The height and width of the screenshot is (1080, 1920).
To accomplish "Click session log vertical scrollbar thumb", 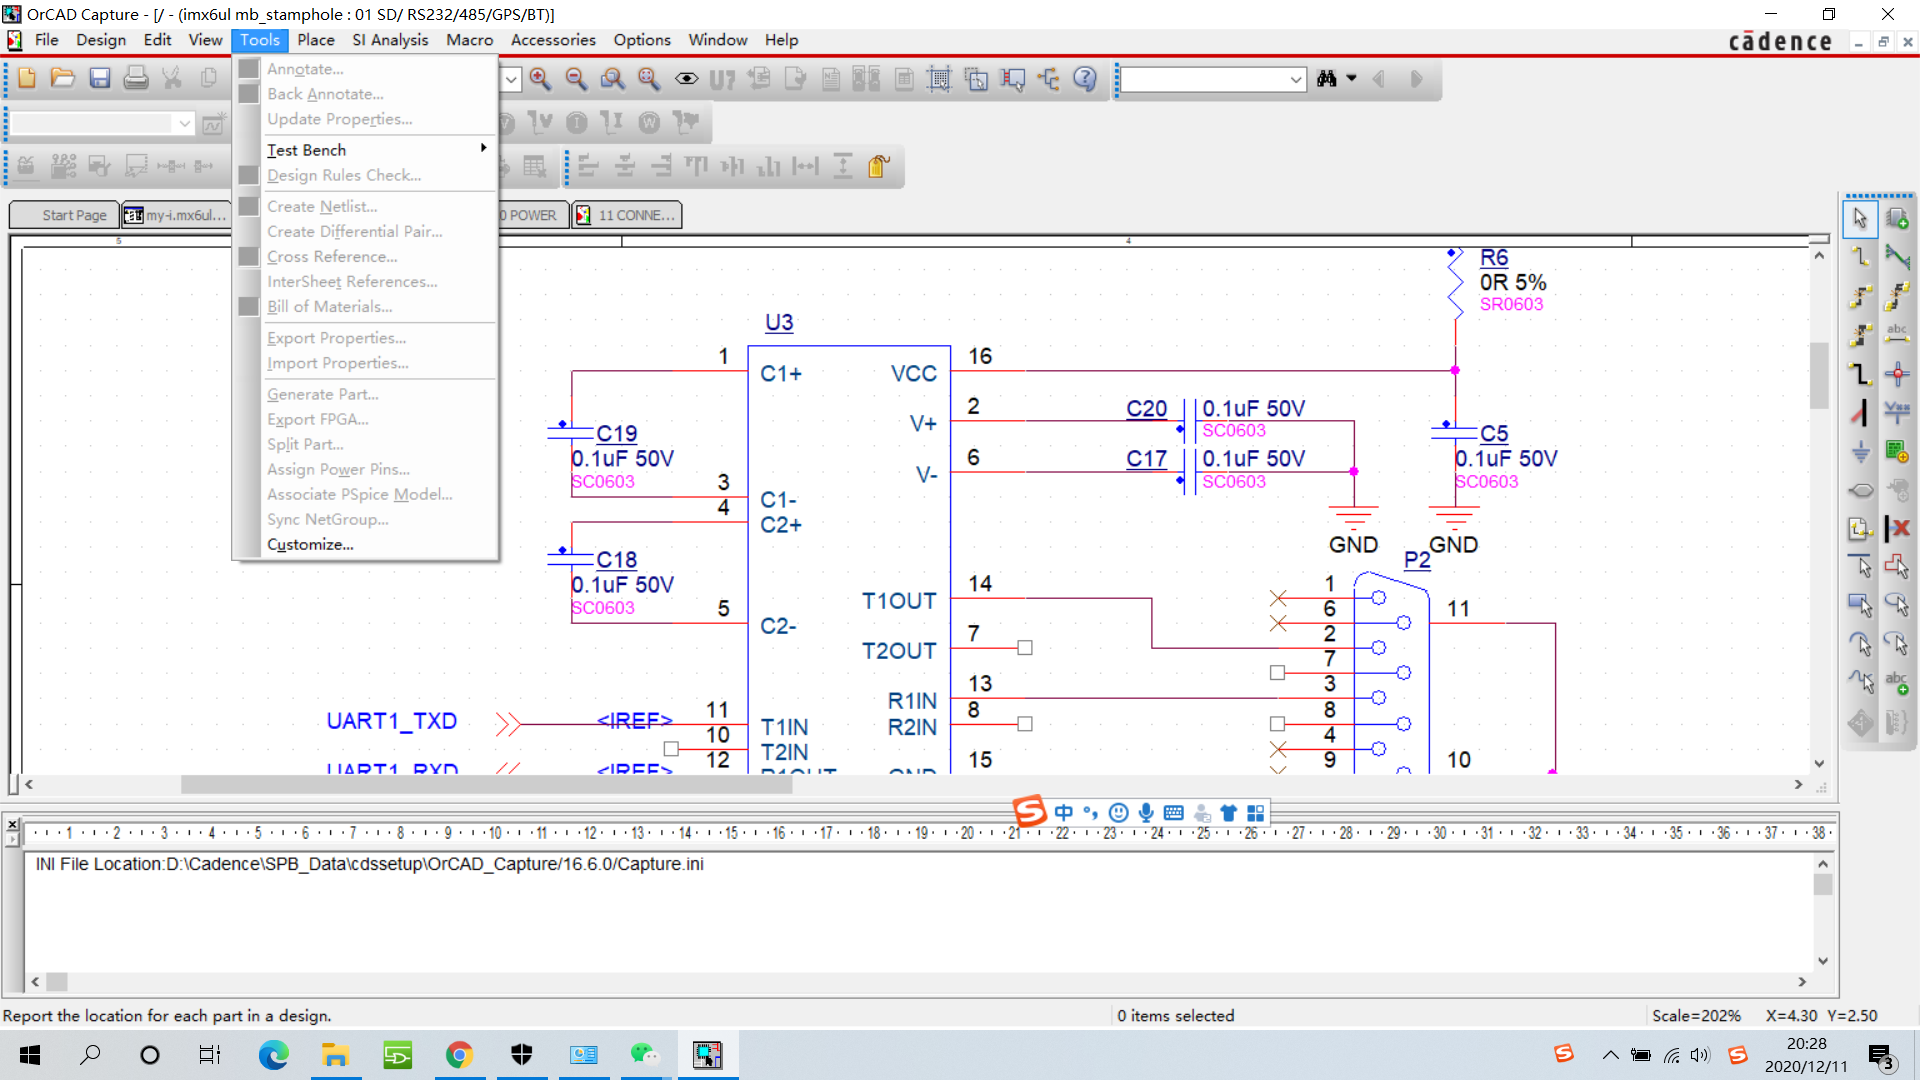I will (1823, 884).
